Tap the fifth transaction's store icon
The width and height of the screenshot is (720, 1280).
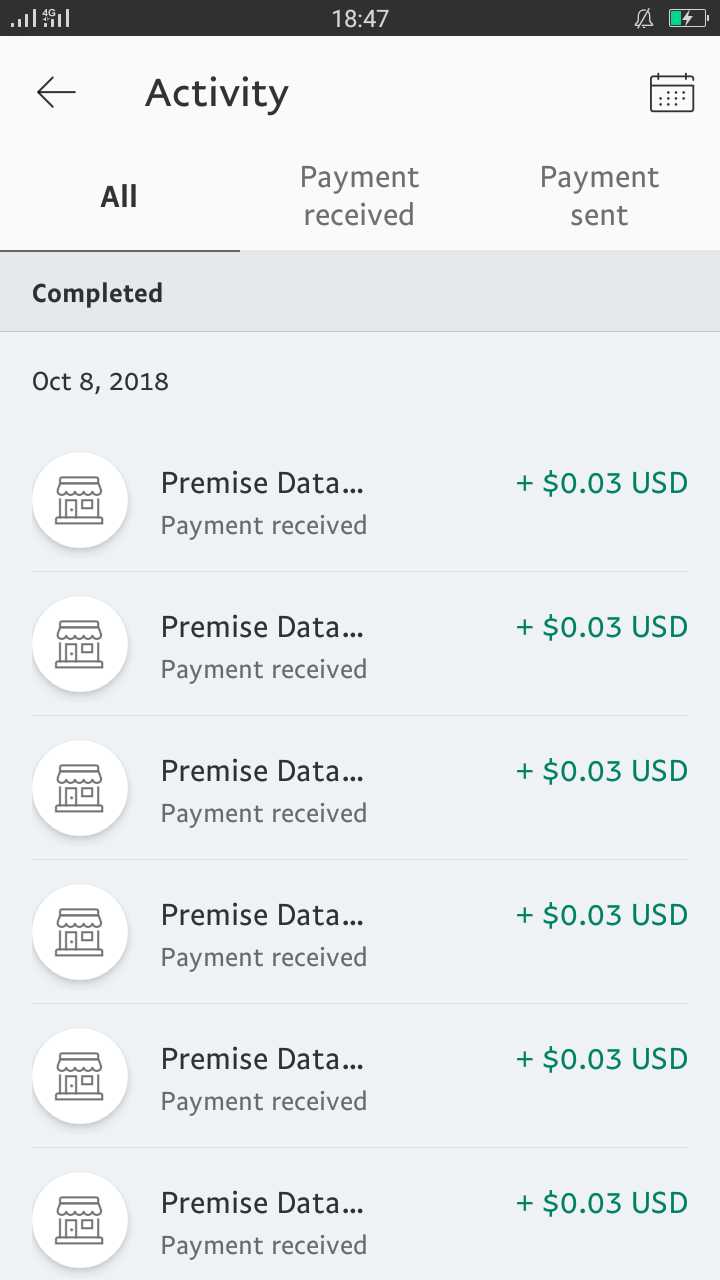point(80,1076)
